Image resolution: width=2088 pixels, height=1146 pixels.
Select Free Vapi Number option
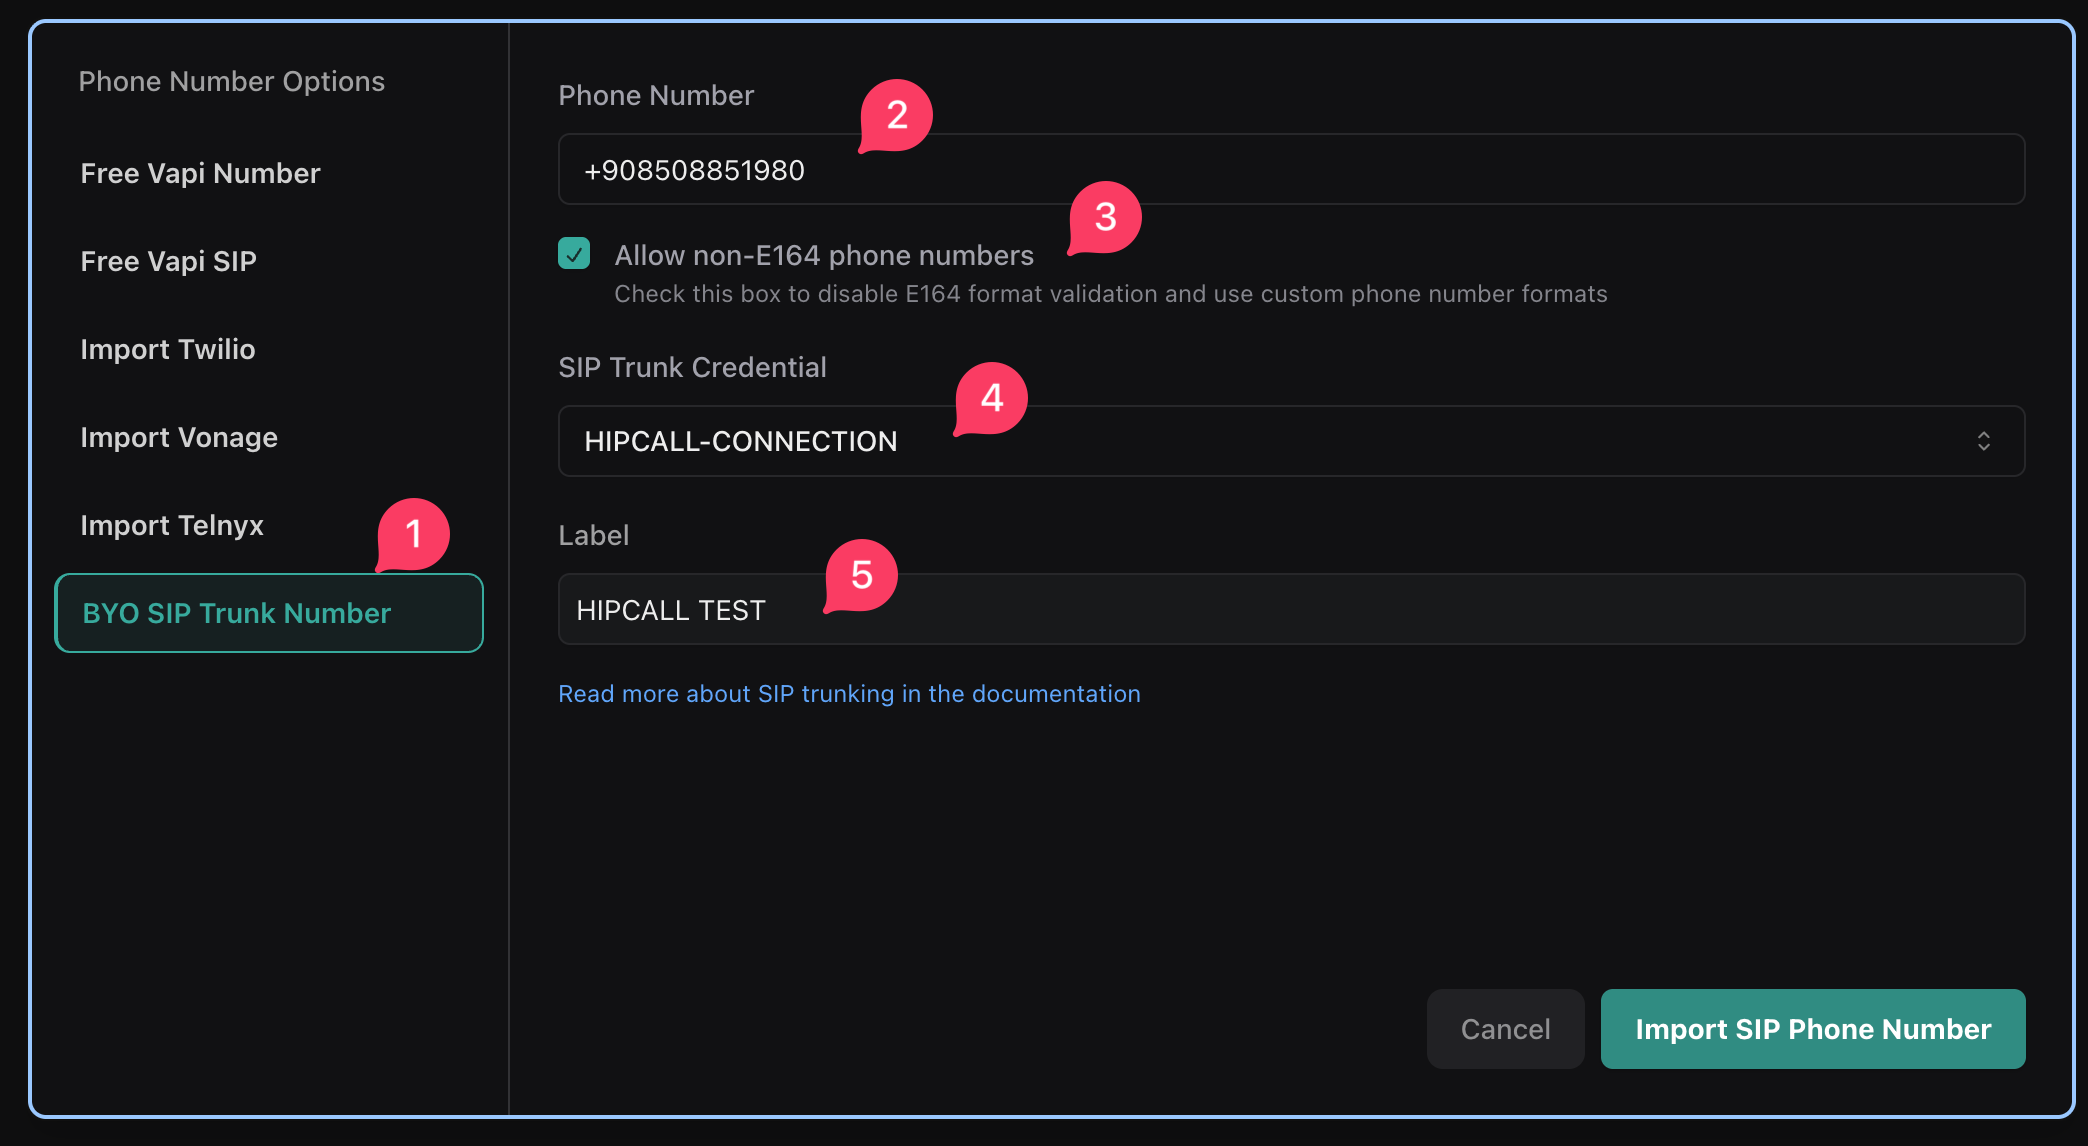[200, 173]
